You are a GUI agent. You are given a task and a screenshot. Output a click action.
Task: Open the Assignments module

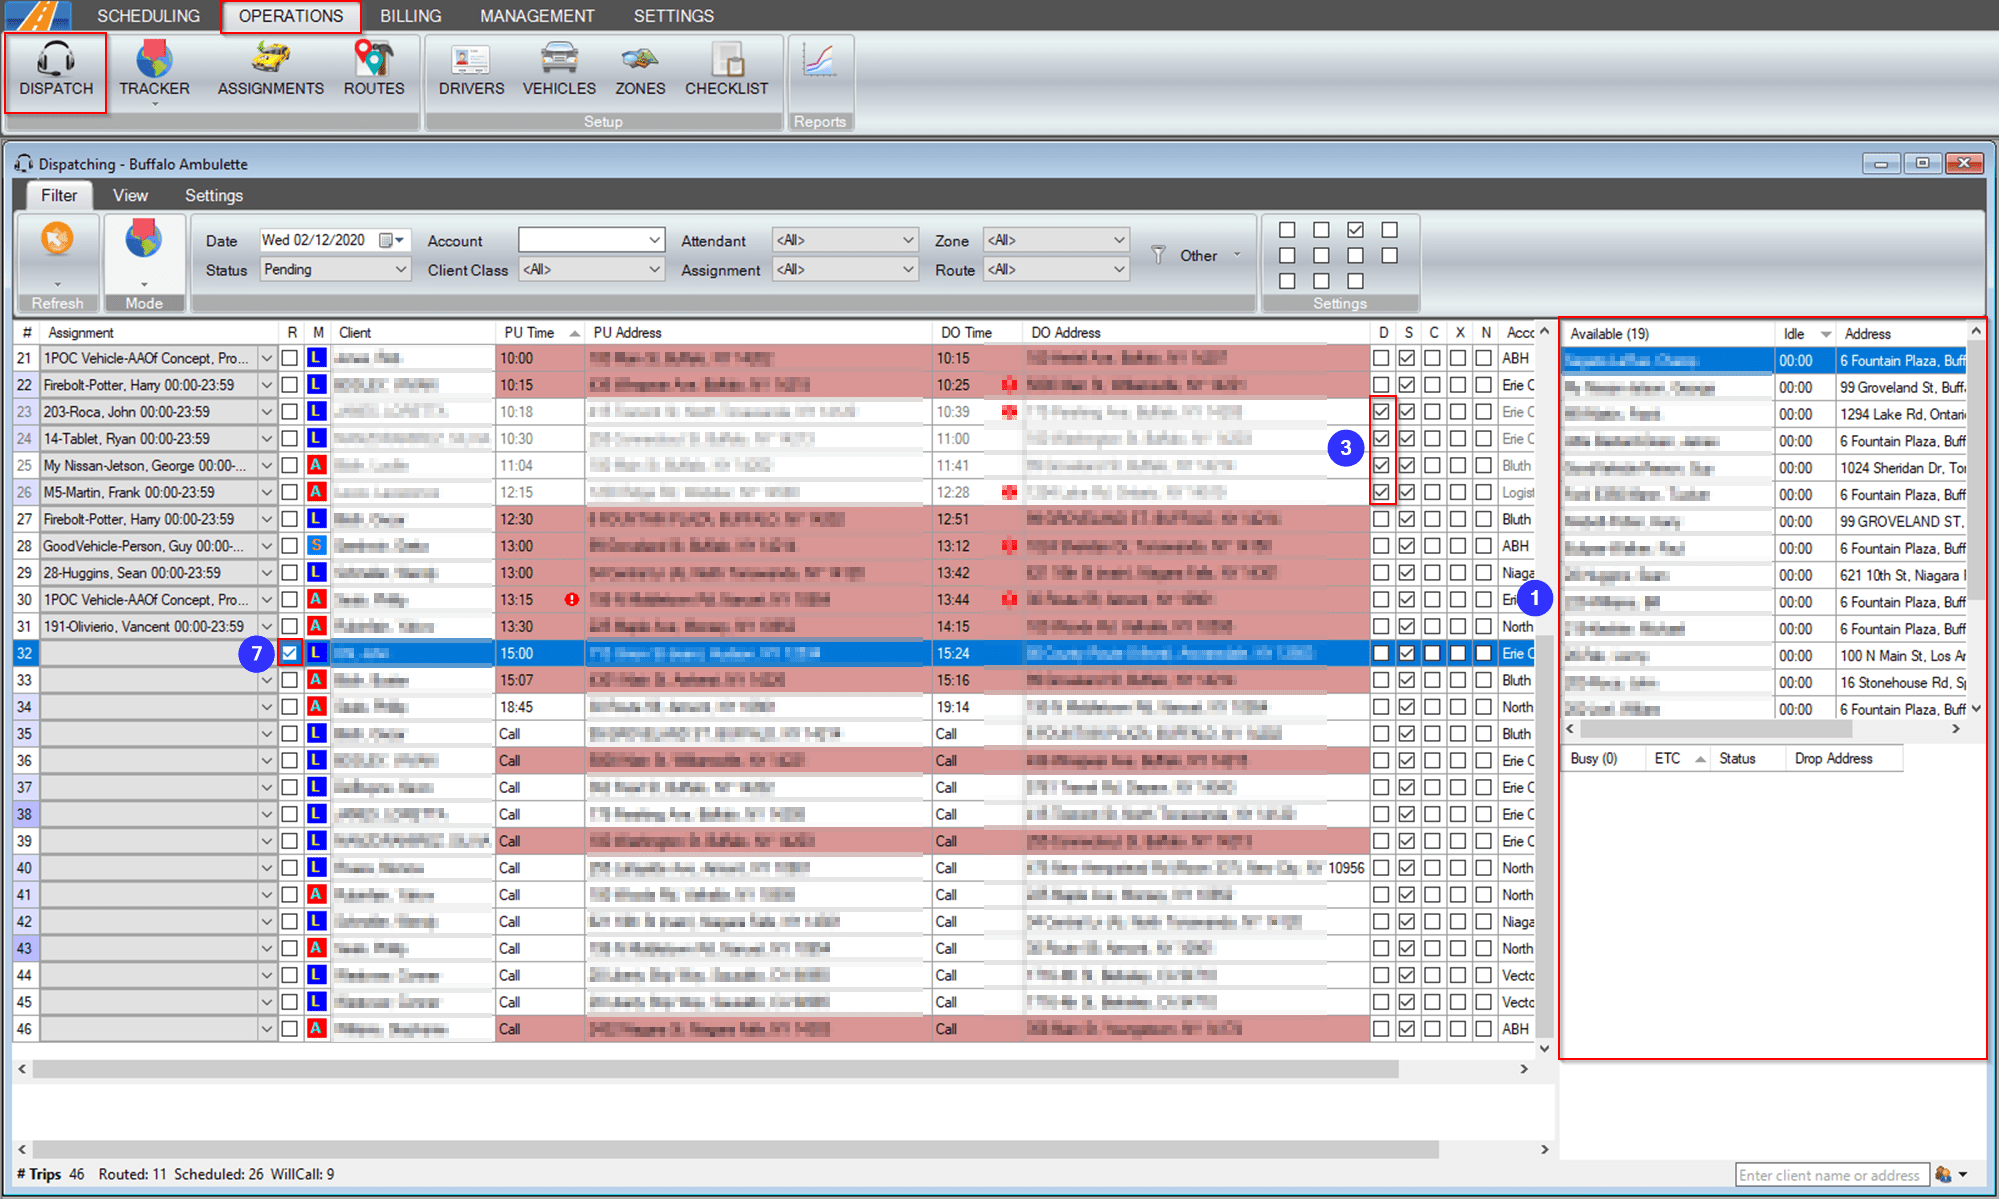coord(269,70)
